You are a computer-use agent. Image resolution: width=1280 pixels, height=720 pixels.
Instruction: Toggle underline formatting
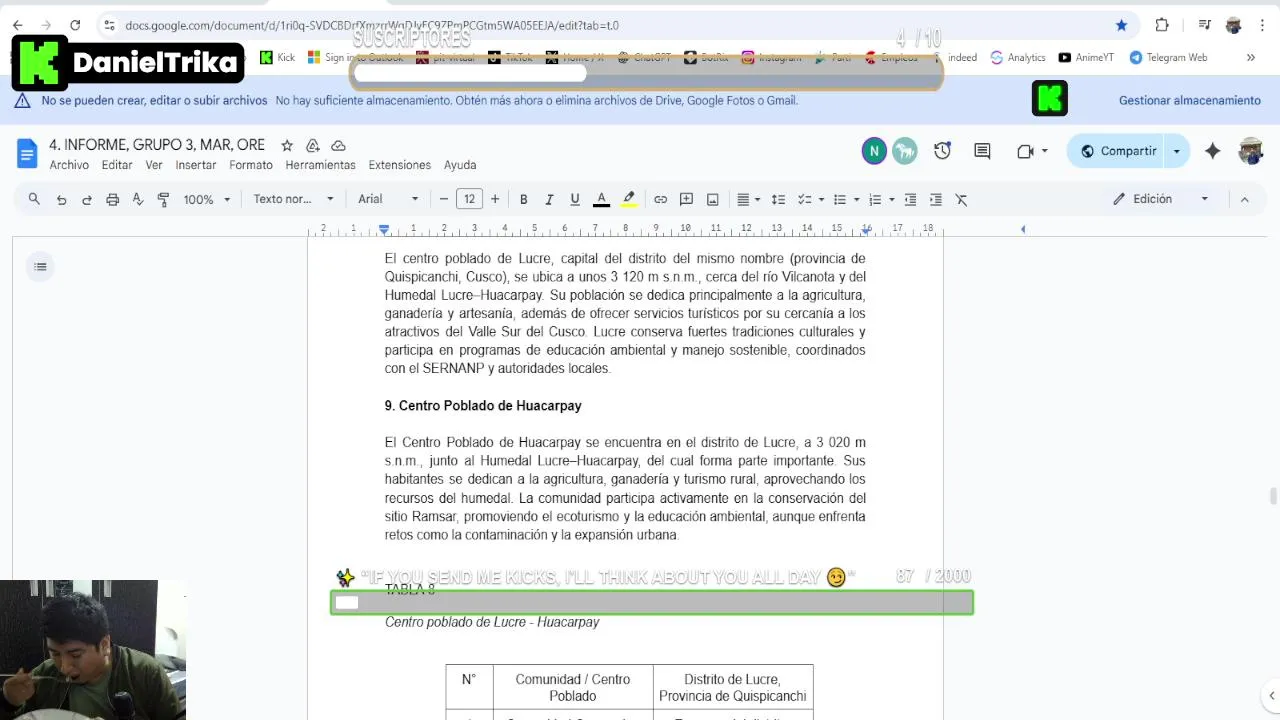575,199
